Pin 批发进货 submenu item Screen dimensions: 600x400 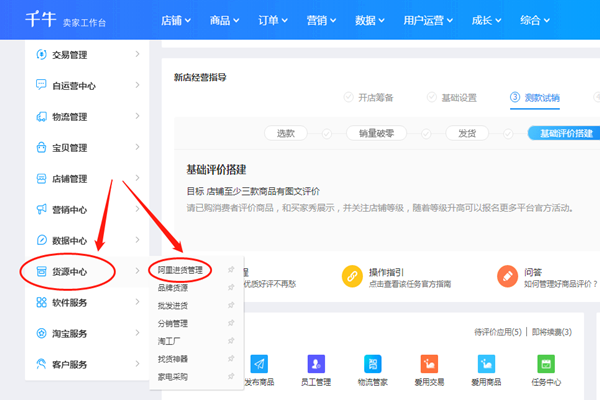(231, 305)
